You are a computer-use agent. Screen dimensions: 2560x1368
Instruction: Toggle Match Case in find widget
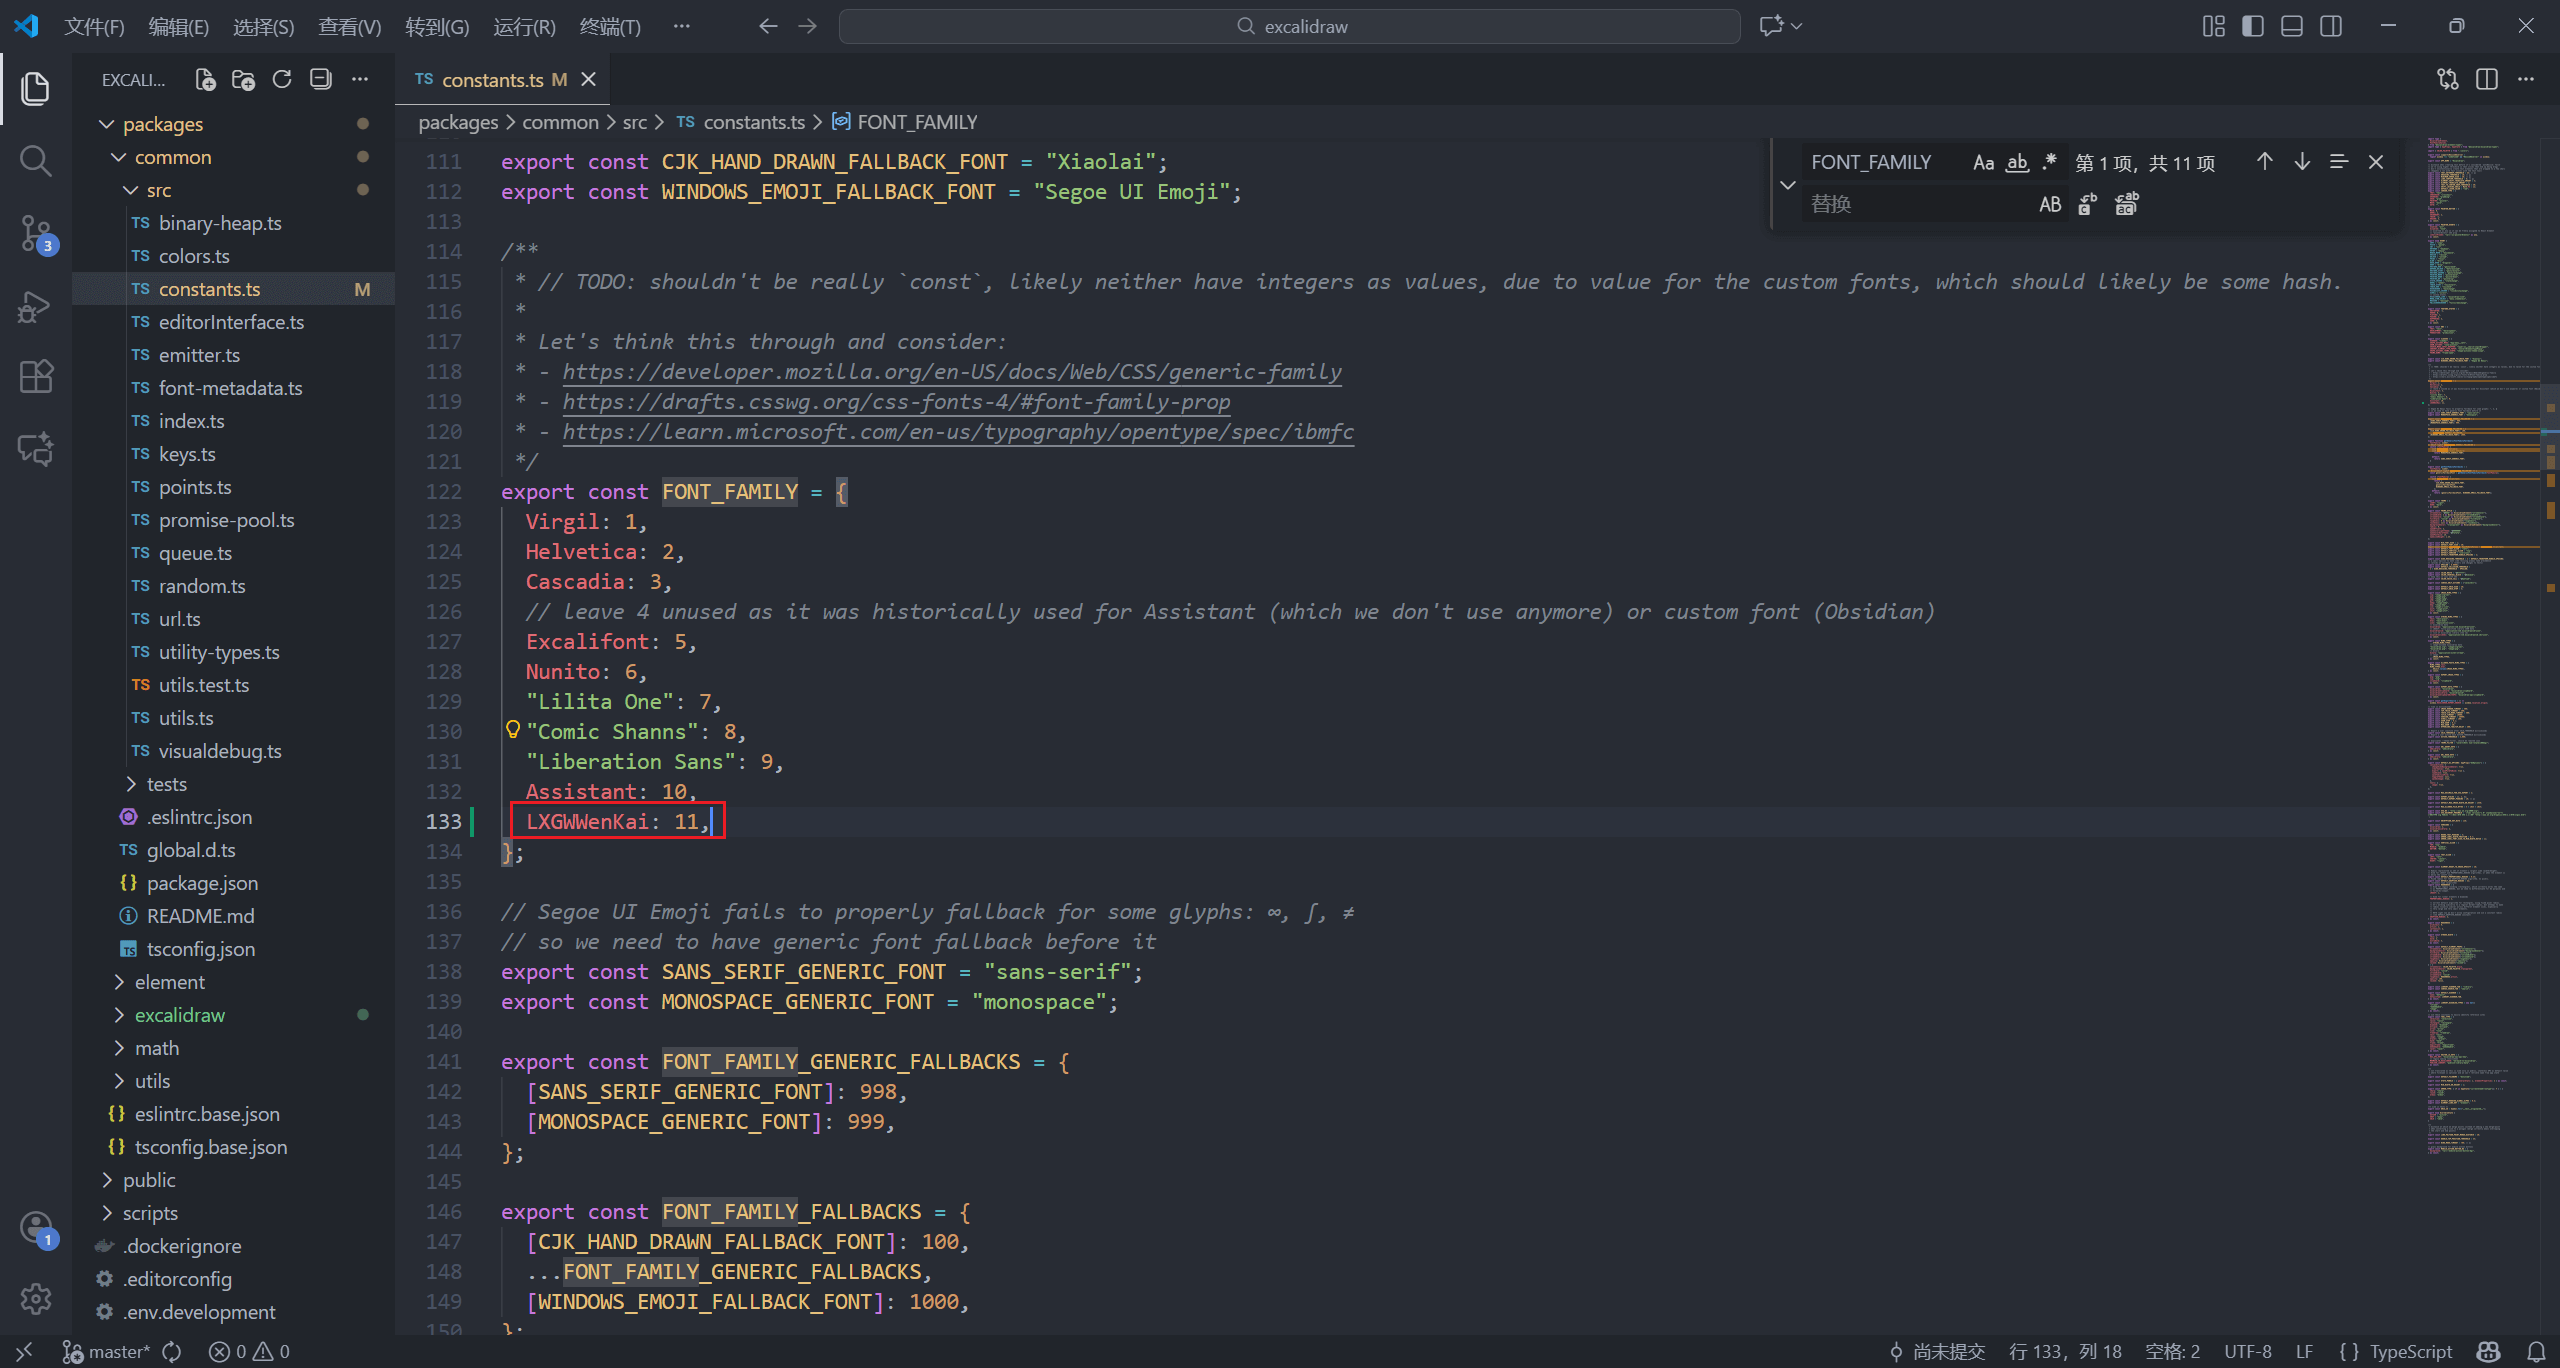point(1983,162)
